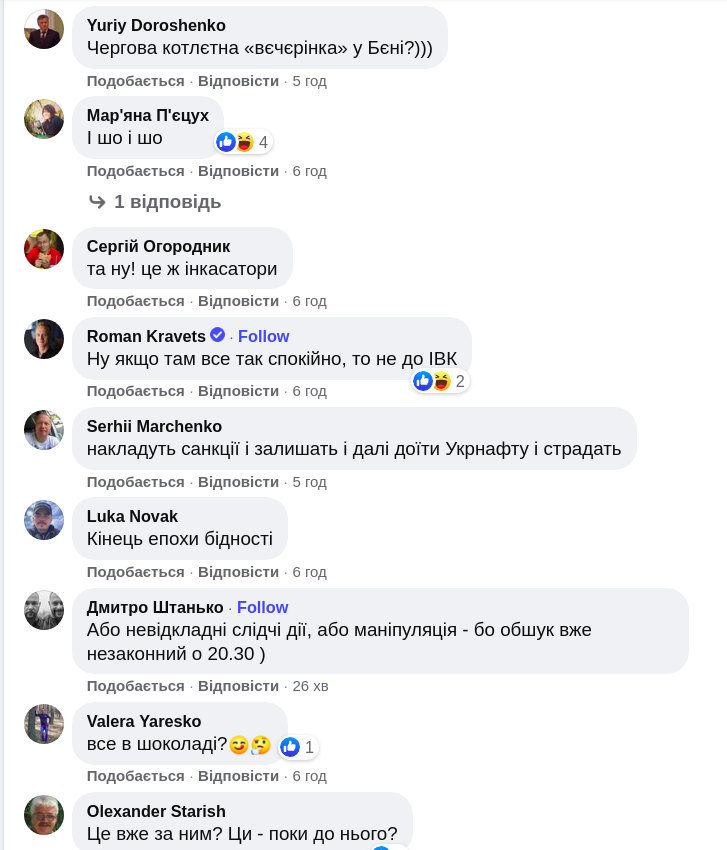View reactions on Roman Kravets's comment
Screen dimensions: 727x850
coord(440,381)
